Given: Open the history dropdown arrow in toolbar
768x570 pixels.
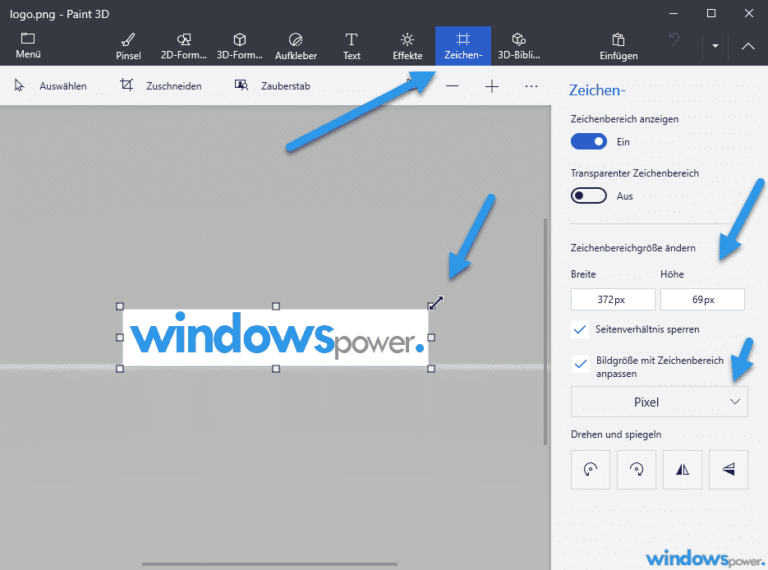Looking at the screenshot, I should point(715,46).
